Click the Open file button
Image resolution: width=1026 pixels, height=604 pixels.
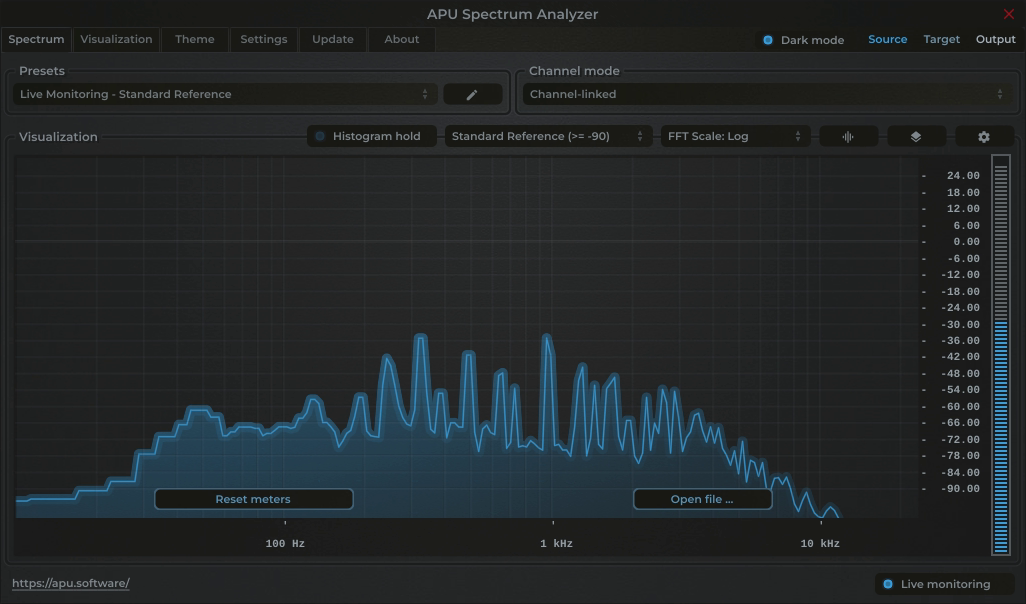(x=702, y=499)
